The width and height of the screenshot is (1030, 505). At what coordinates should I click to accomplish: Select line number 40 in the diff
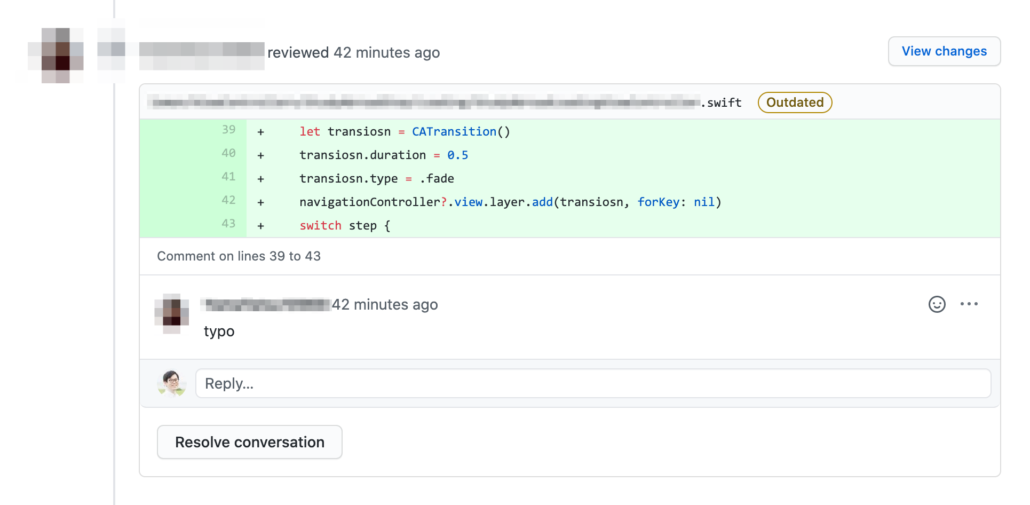[x=228, y=155]
